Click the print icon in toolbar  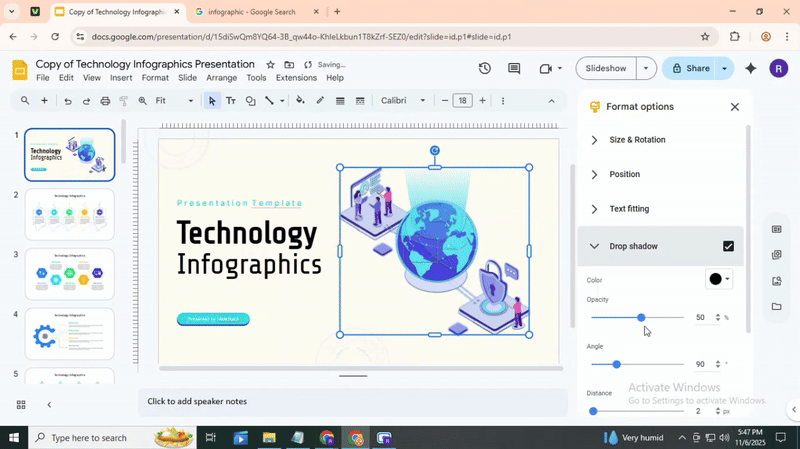click(105, 101)
